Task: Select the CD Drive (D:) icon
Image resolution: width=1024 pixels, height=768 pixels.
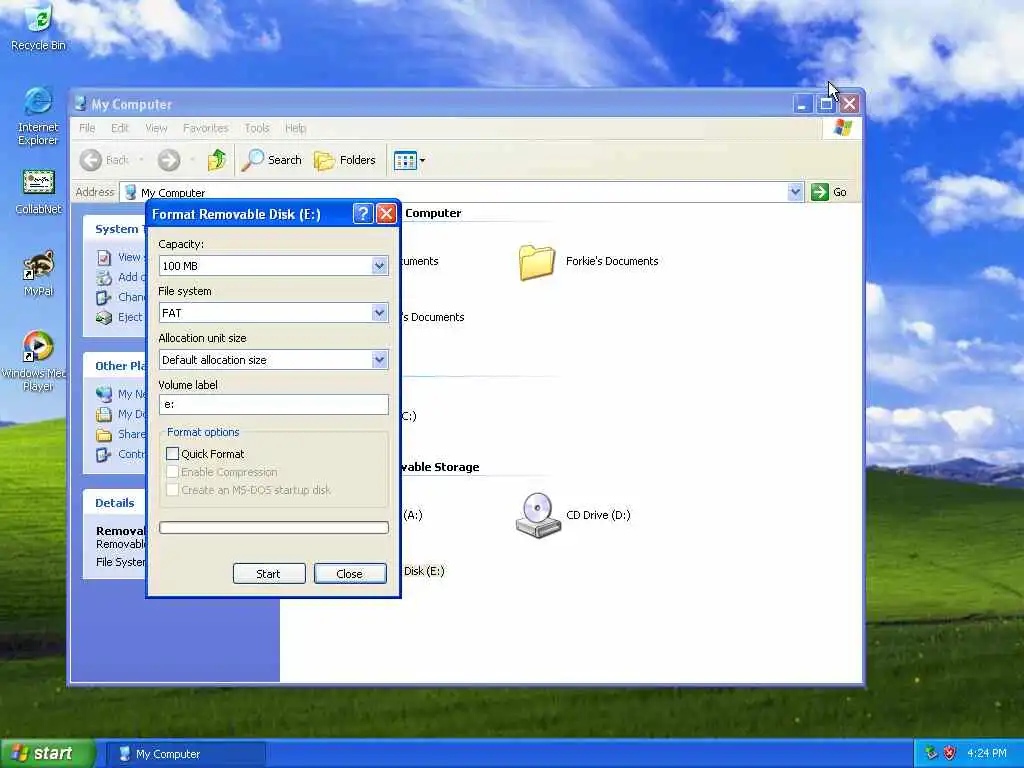Action: 538,515
